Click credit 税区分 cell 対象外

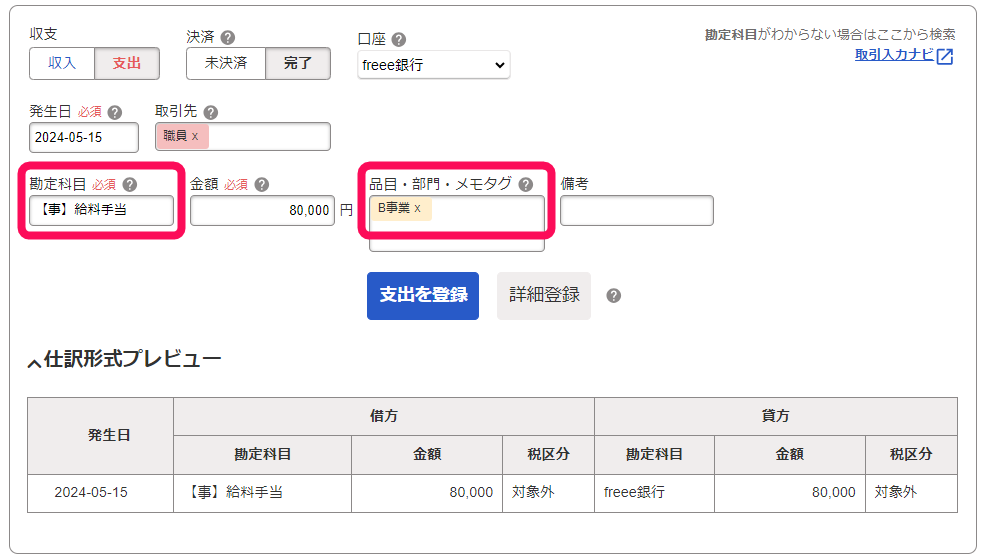point(912,493)
